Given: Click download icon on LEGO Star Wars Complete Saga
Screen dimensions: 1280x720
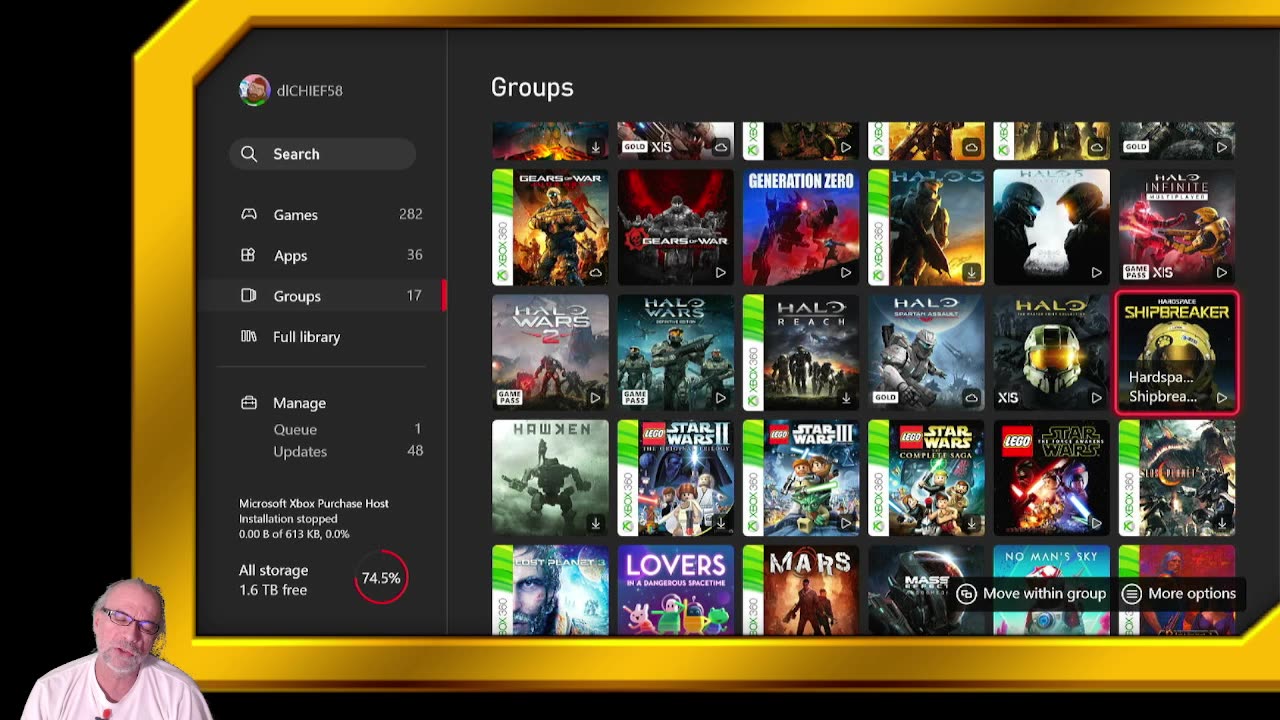Looking at the screenshot, I should click(x=971, y=523).
